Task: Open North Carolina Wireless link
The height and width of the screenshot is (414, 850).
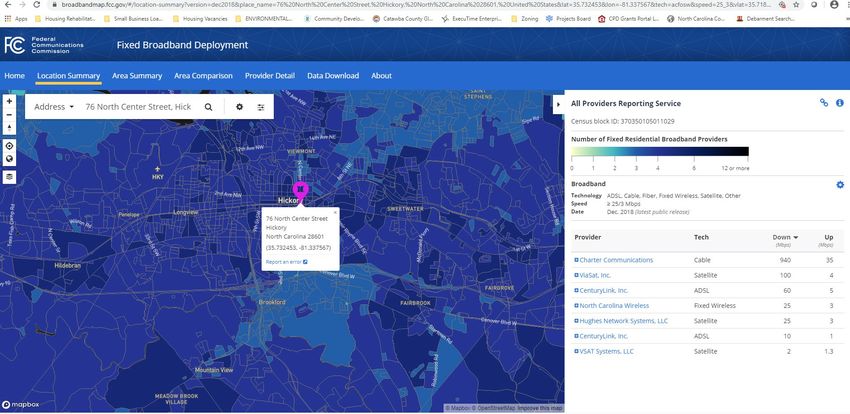Action: (614, 306)
